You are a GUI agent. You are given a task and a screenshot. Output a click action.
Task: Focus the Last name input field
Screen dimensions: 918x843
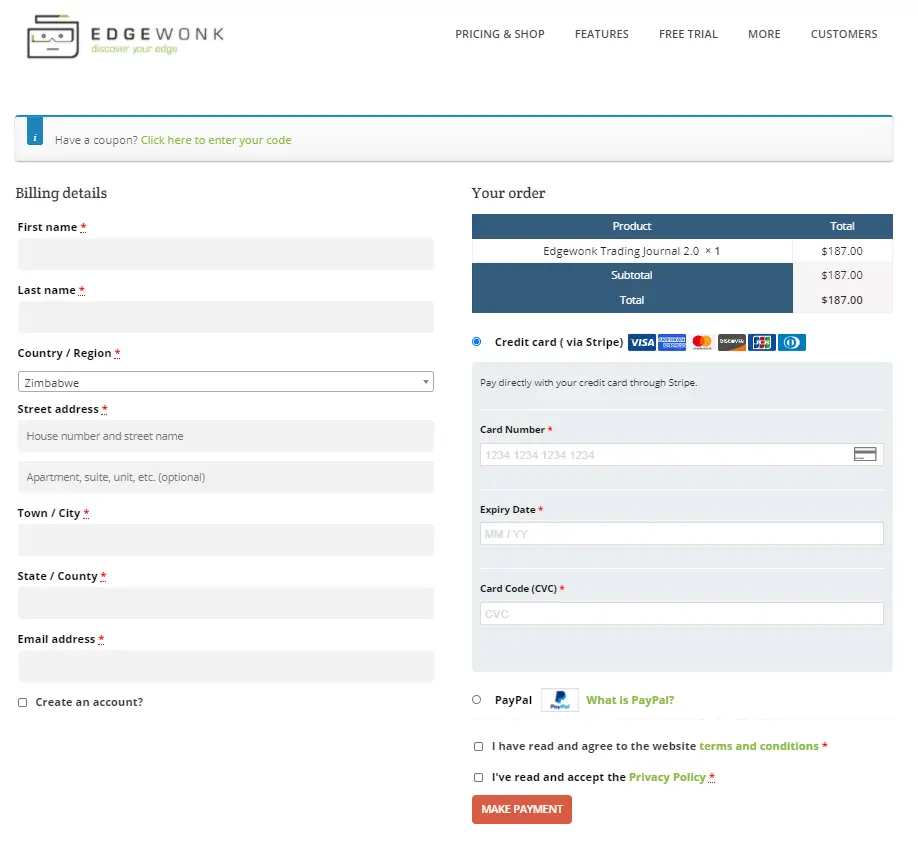click(x=225, y=317)
